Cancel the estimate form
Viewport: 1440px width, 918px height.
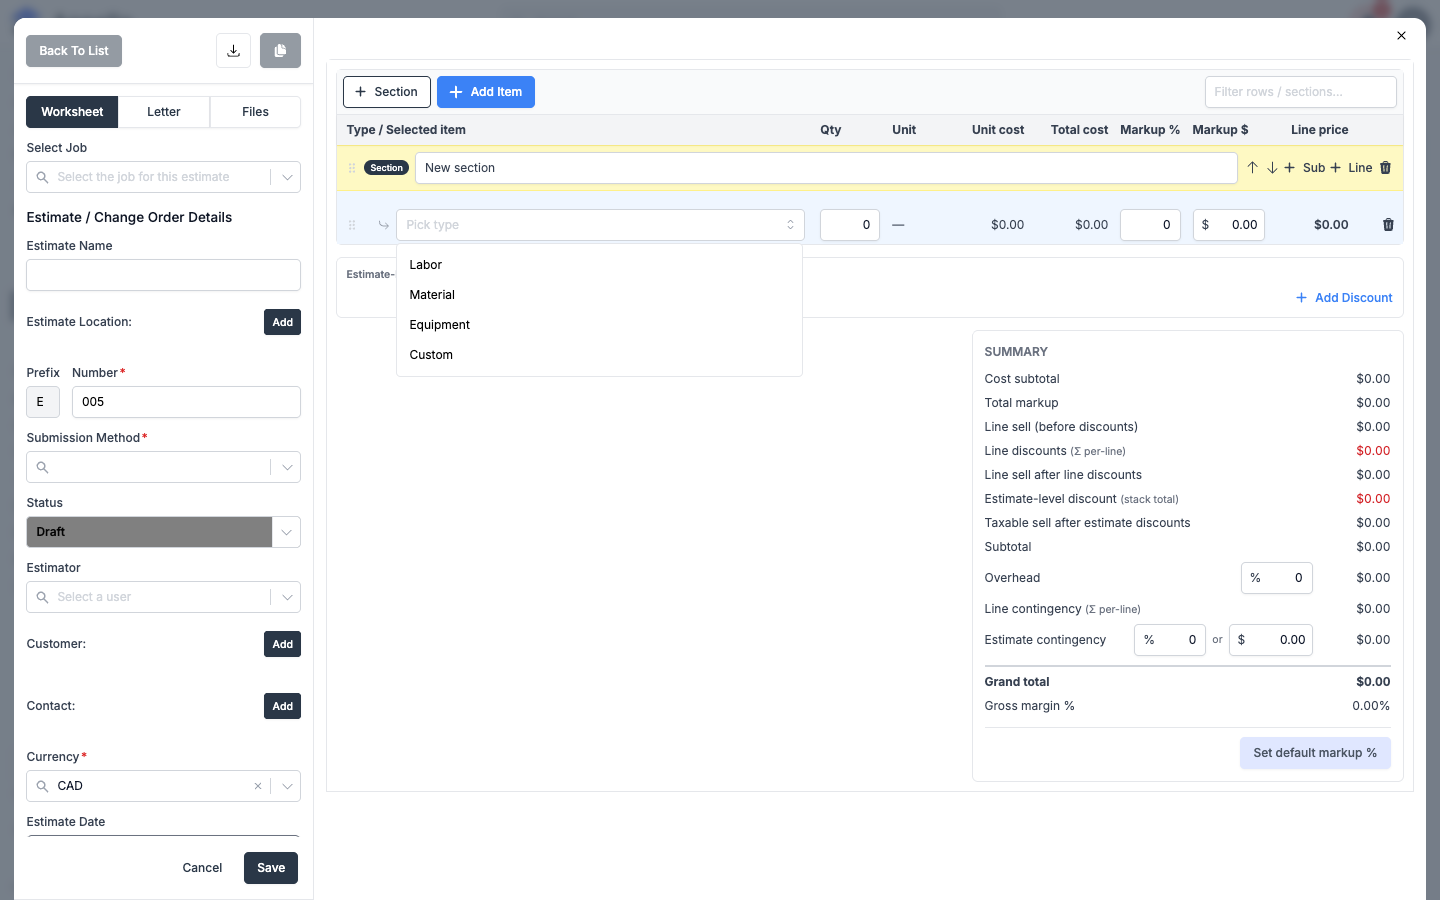pyautogui.click(x=202, y=868)
